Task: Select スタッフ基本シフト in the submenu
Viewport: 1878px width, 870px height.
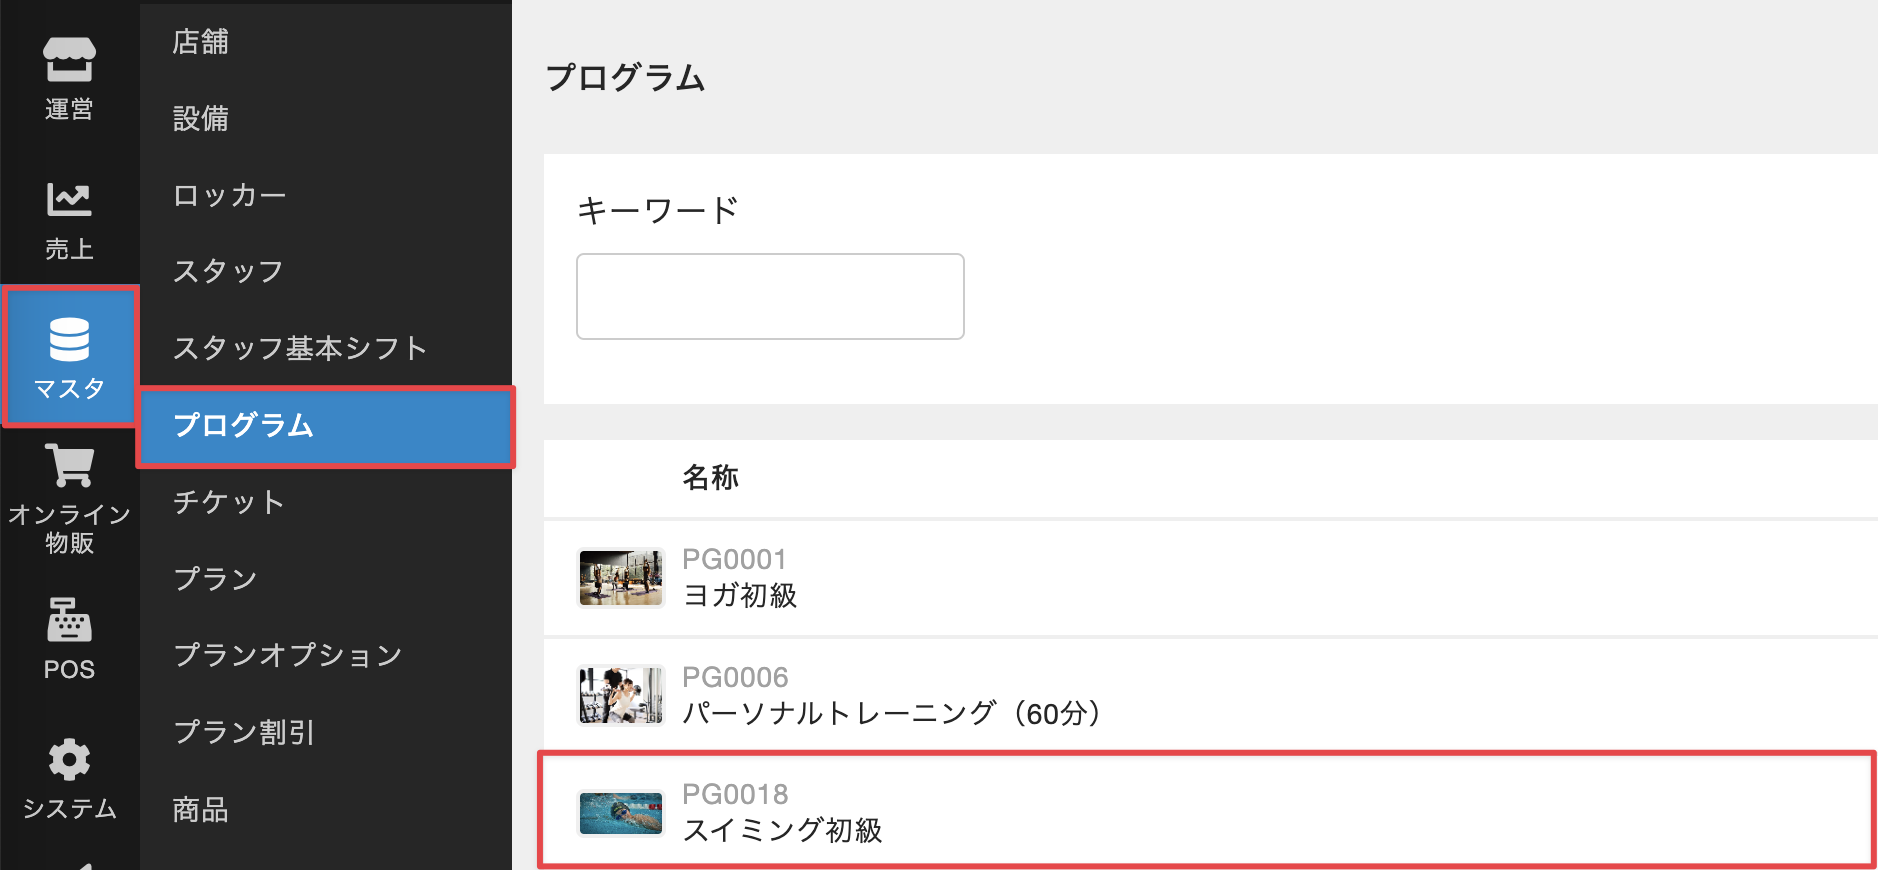Action: tap(300, 348)
